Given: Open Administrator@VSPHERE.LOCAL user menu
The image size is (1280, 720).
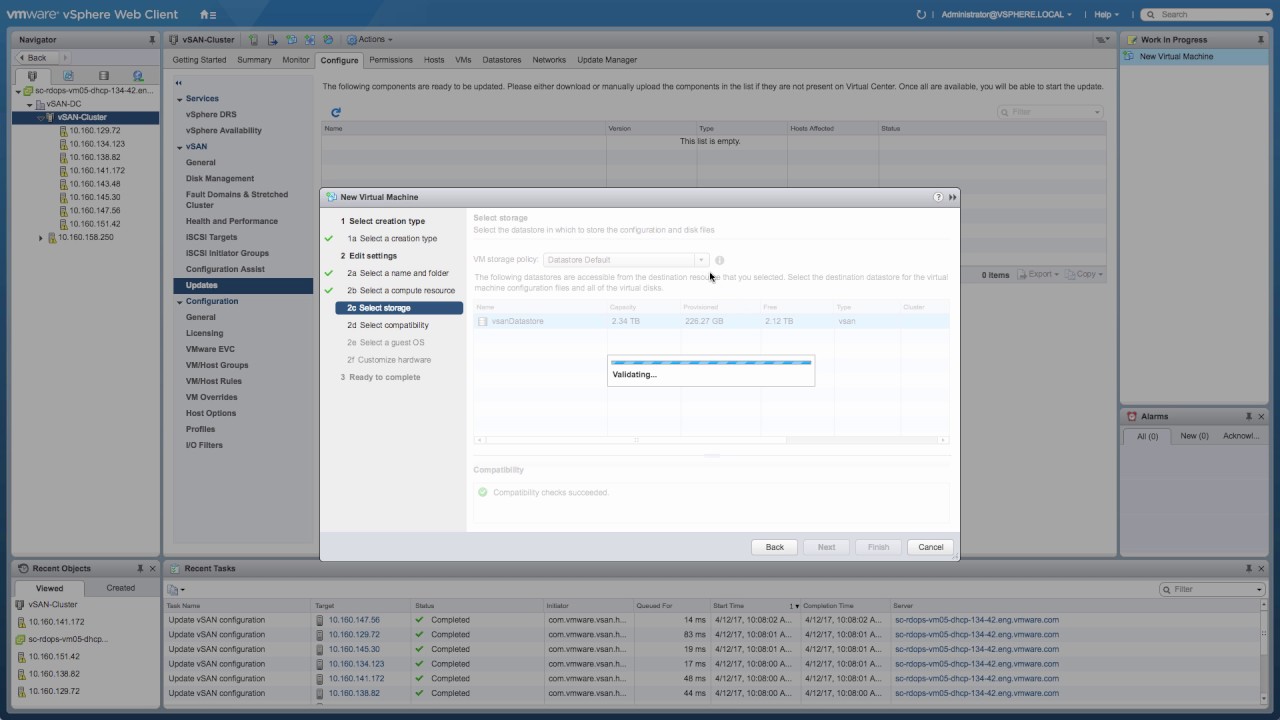Looking at the screenshot, I should pos(1006,14).
